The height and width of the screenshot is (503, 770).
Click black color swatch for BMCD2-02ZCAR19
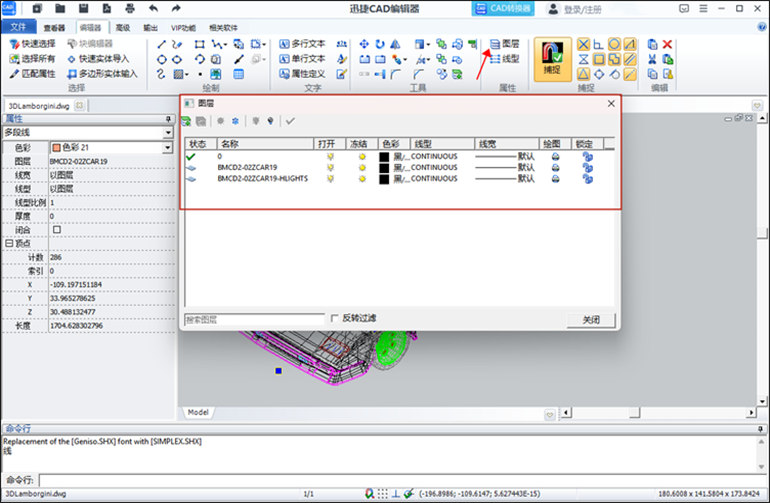pos(384,168)
